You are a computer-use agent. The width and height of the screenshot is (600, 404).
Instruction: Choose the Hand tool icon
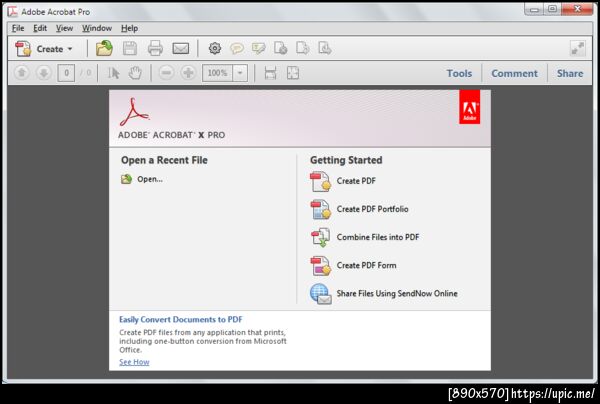(135, 73)
